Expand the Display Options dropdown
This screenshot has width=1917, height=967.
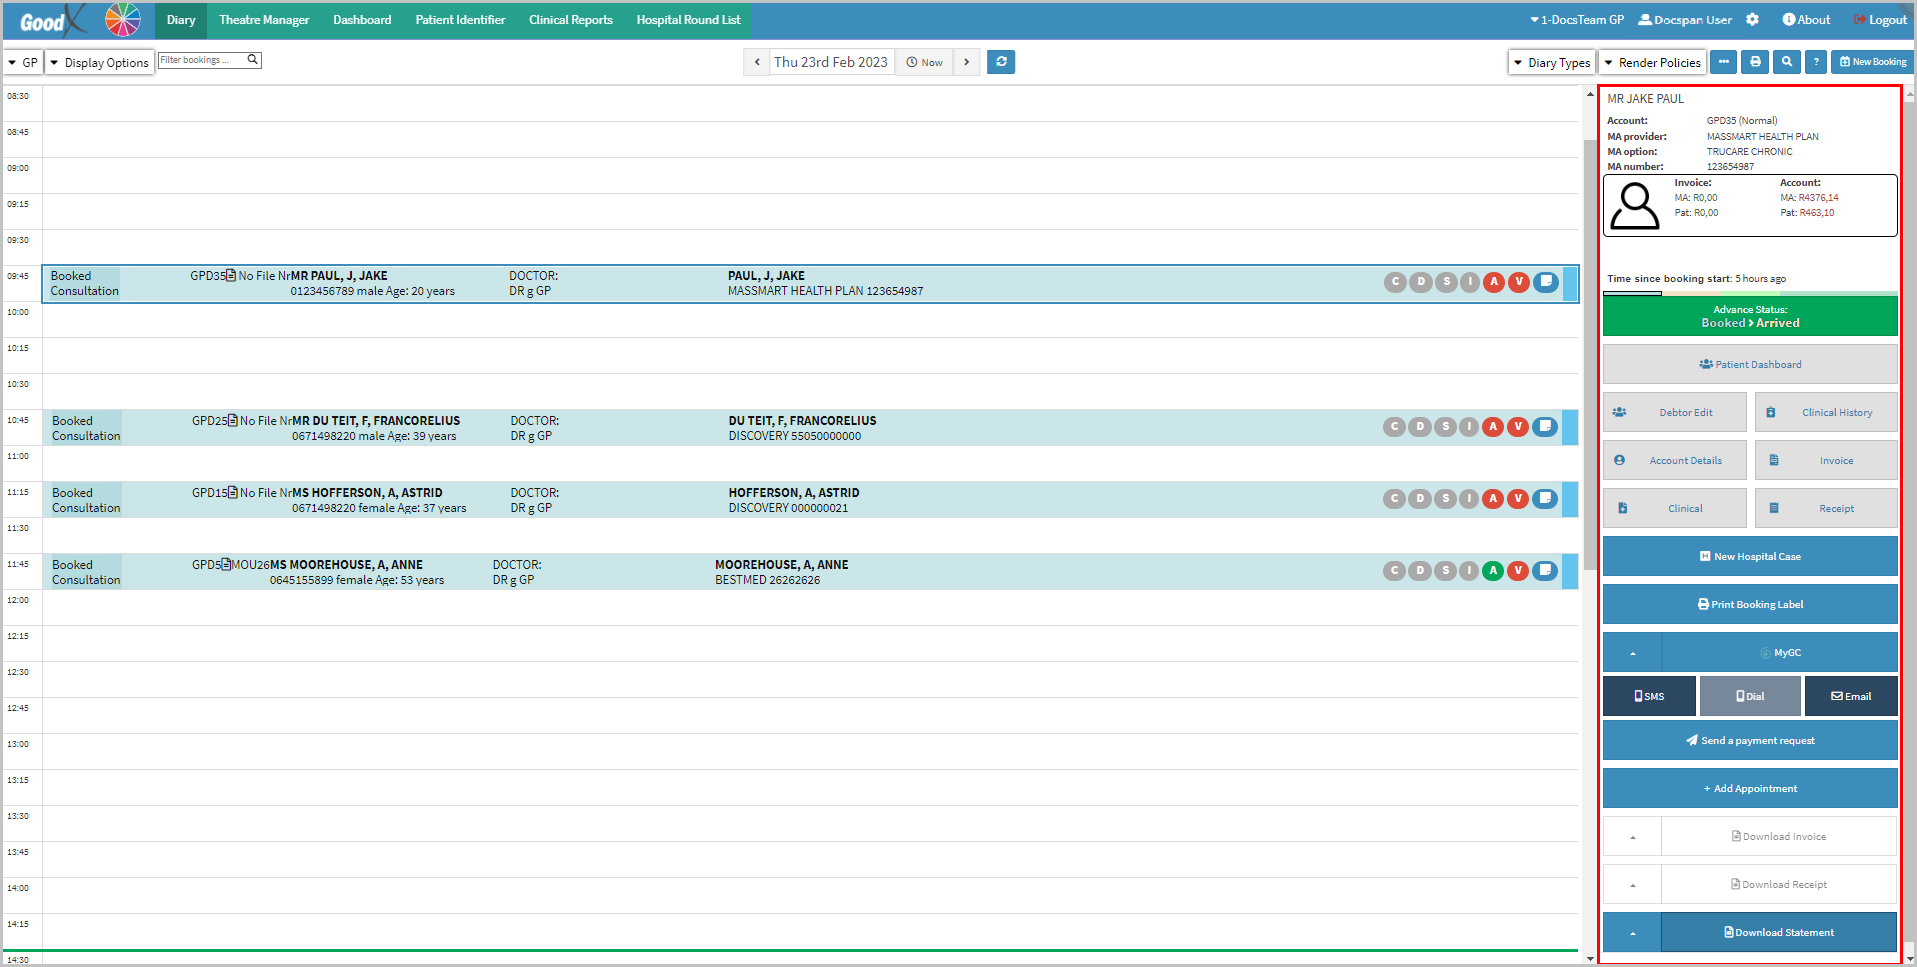(x=99, y=62)
